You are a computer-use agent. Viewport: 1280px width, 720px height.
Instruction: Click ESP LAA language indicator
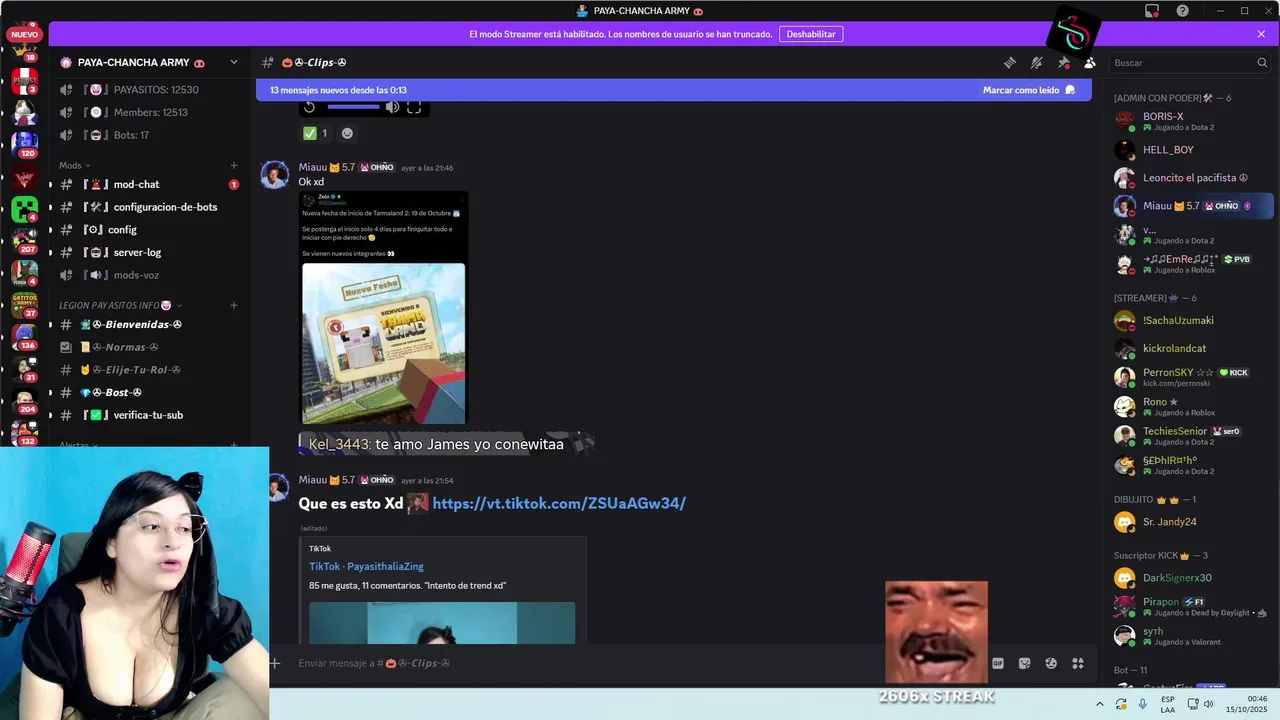[1168, 704]
